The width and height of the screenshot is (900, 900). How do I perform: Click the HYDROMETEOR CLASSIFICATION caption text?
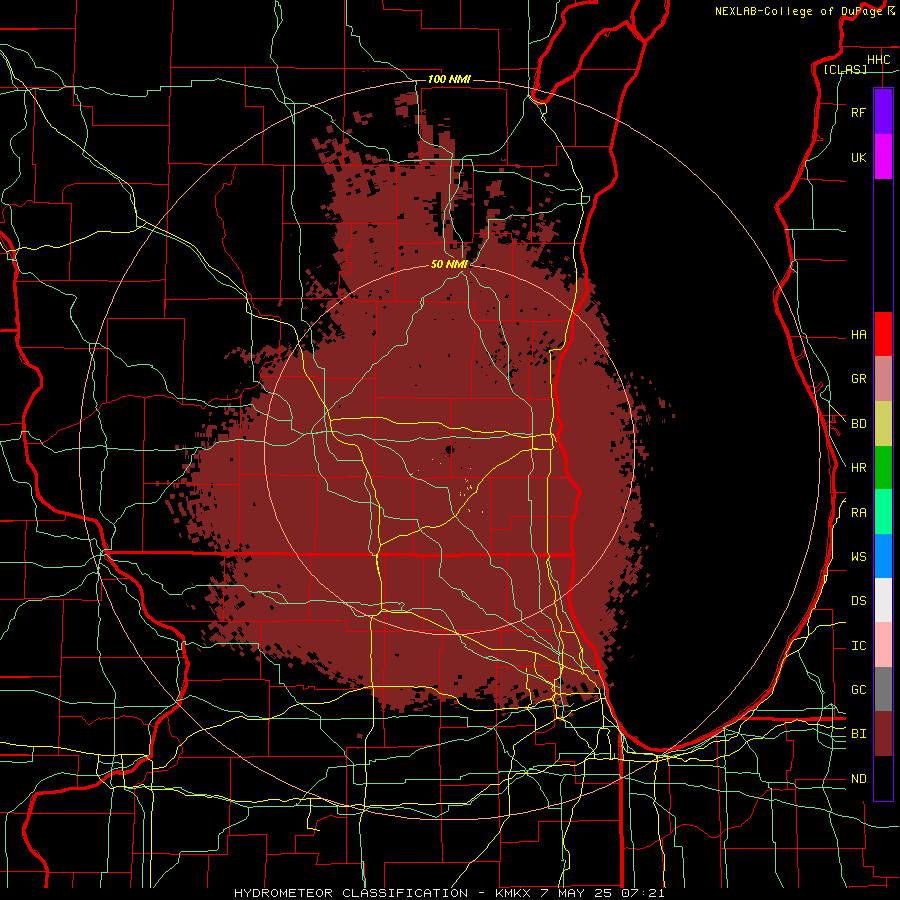tap(351, 893)
